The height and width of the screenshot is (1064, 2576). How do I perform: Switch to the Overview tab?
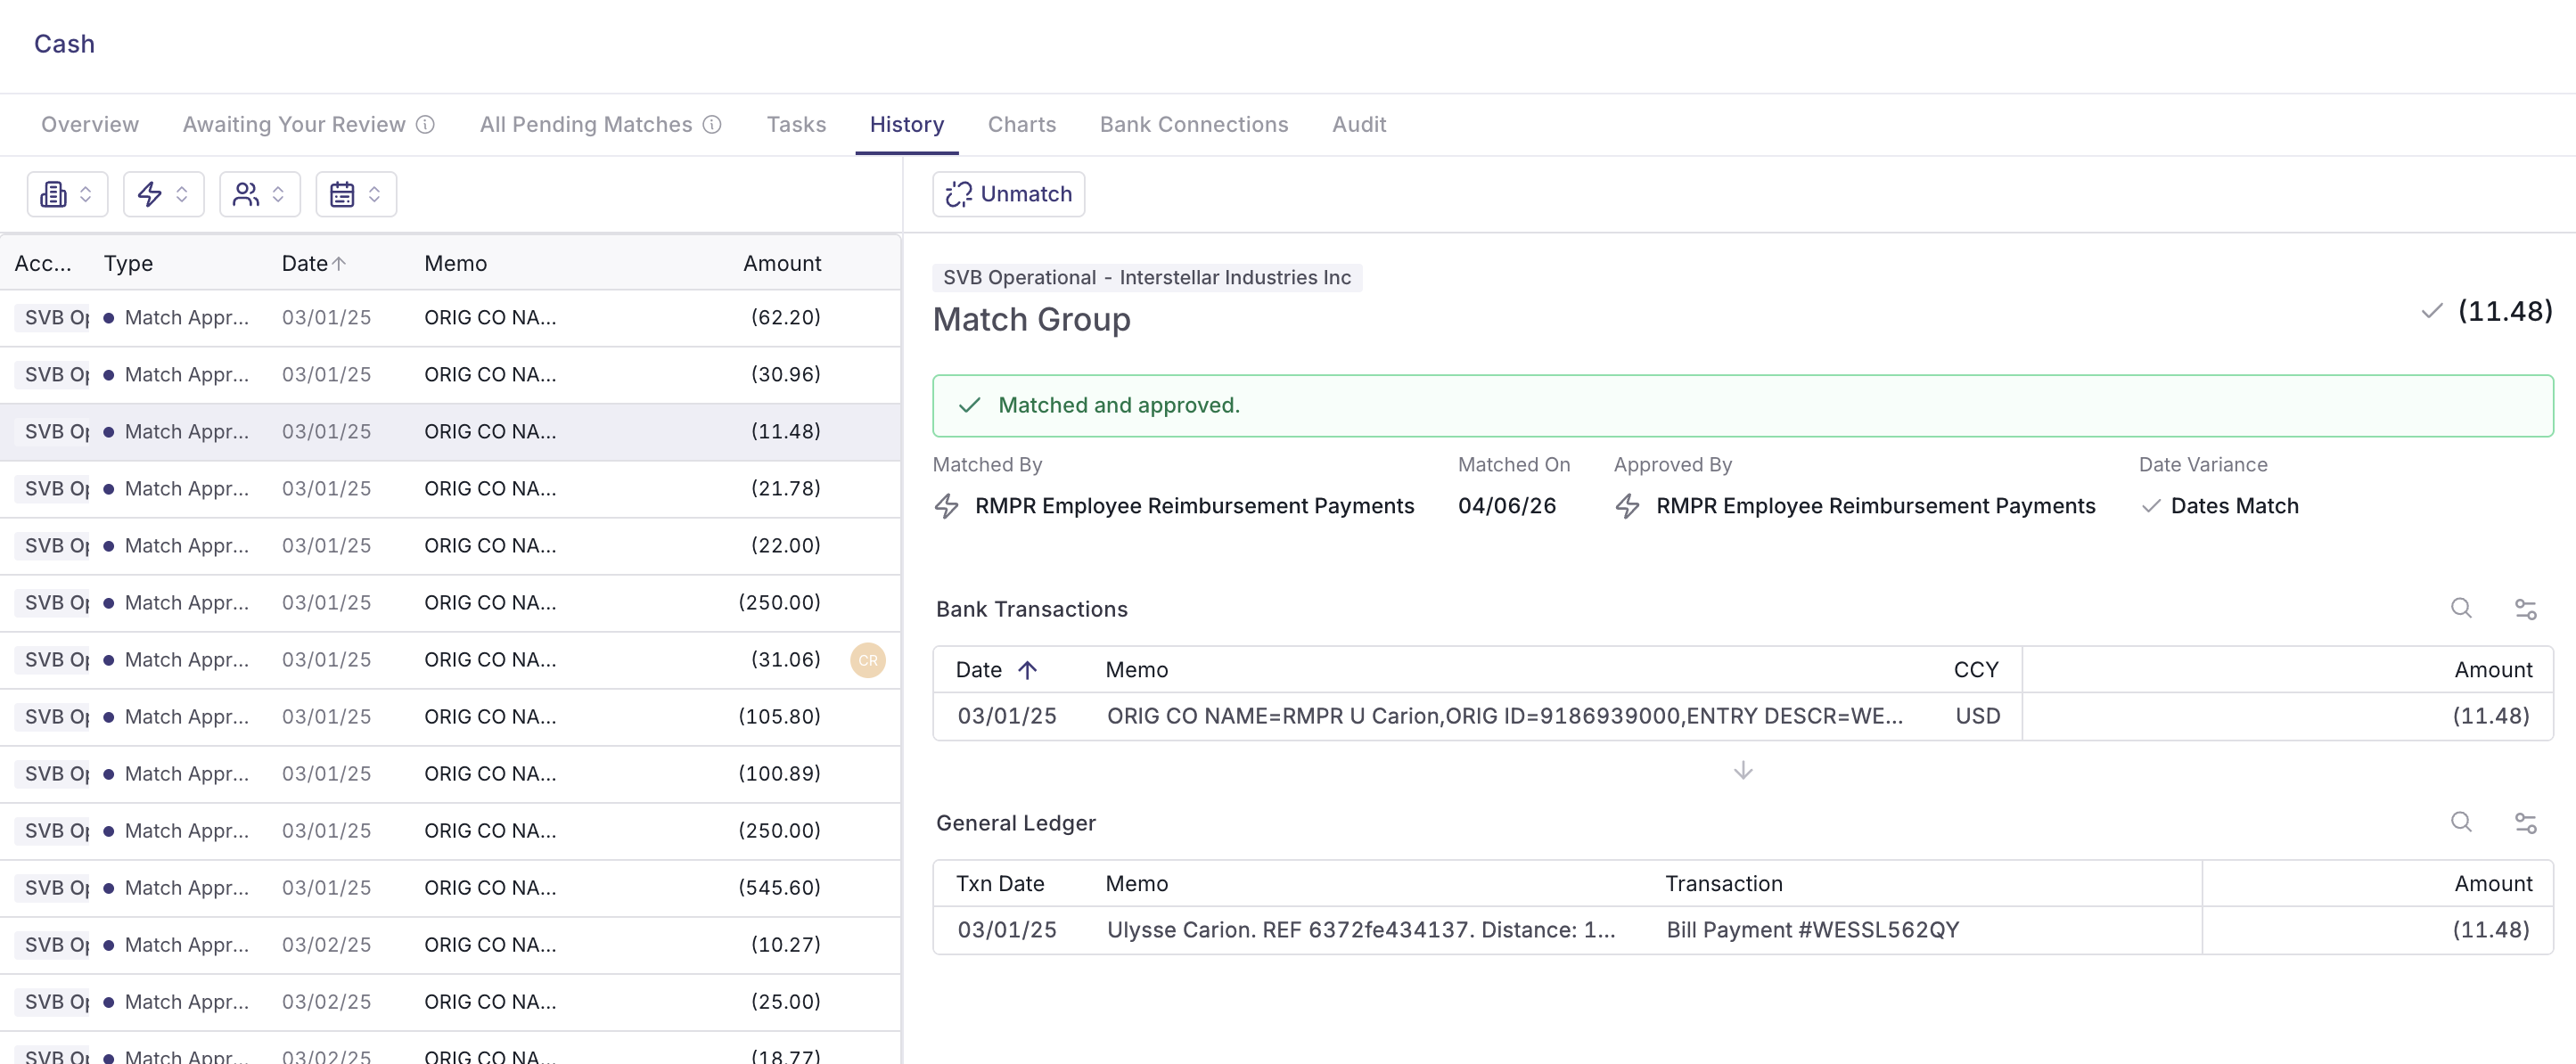tap(90, 124)
